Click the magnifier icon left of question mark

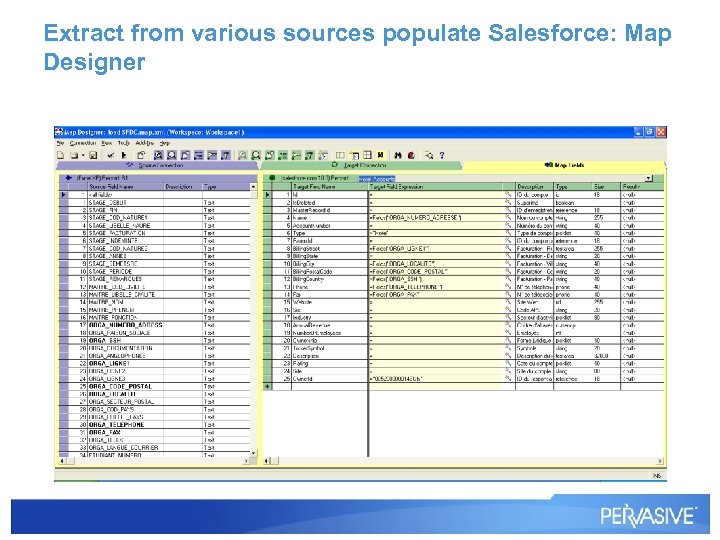point(429,155)
